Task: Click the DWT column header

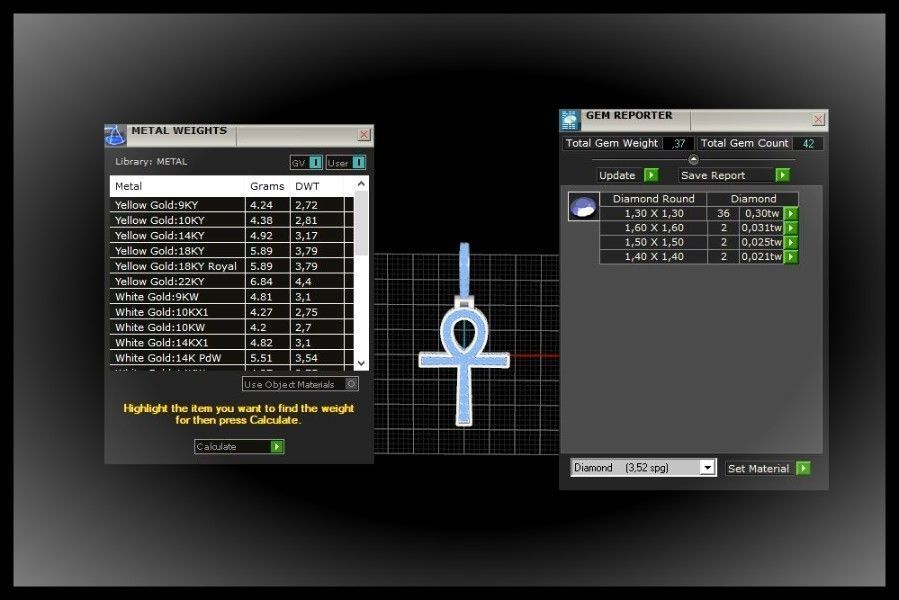Action: coord(317,186)
